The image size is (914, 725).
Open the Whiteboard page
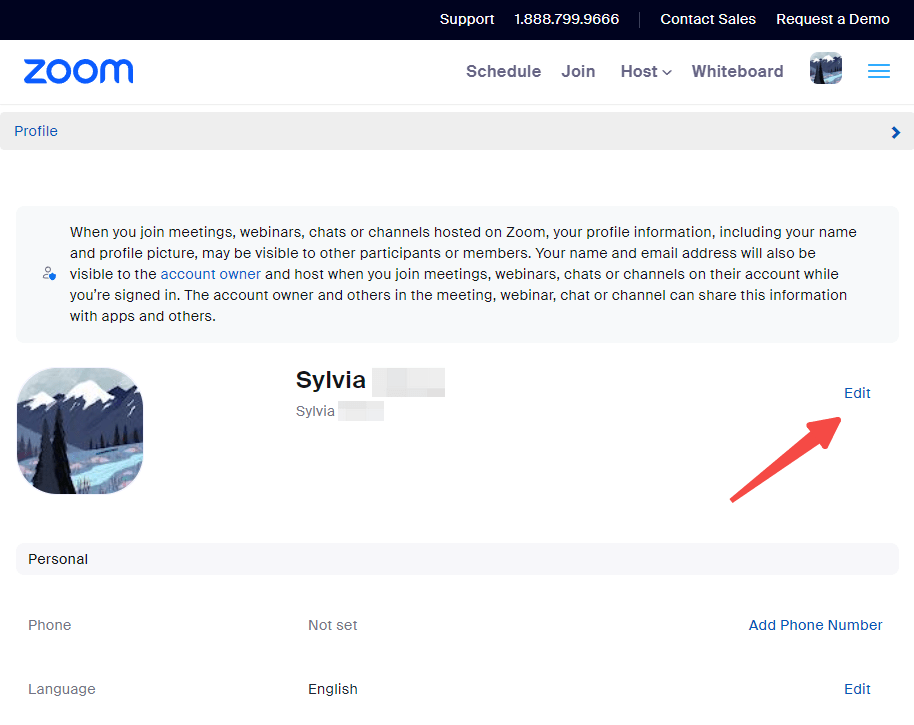coord(737,71)
